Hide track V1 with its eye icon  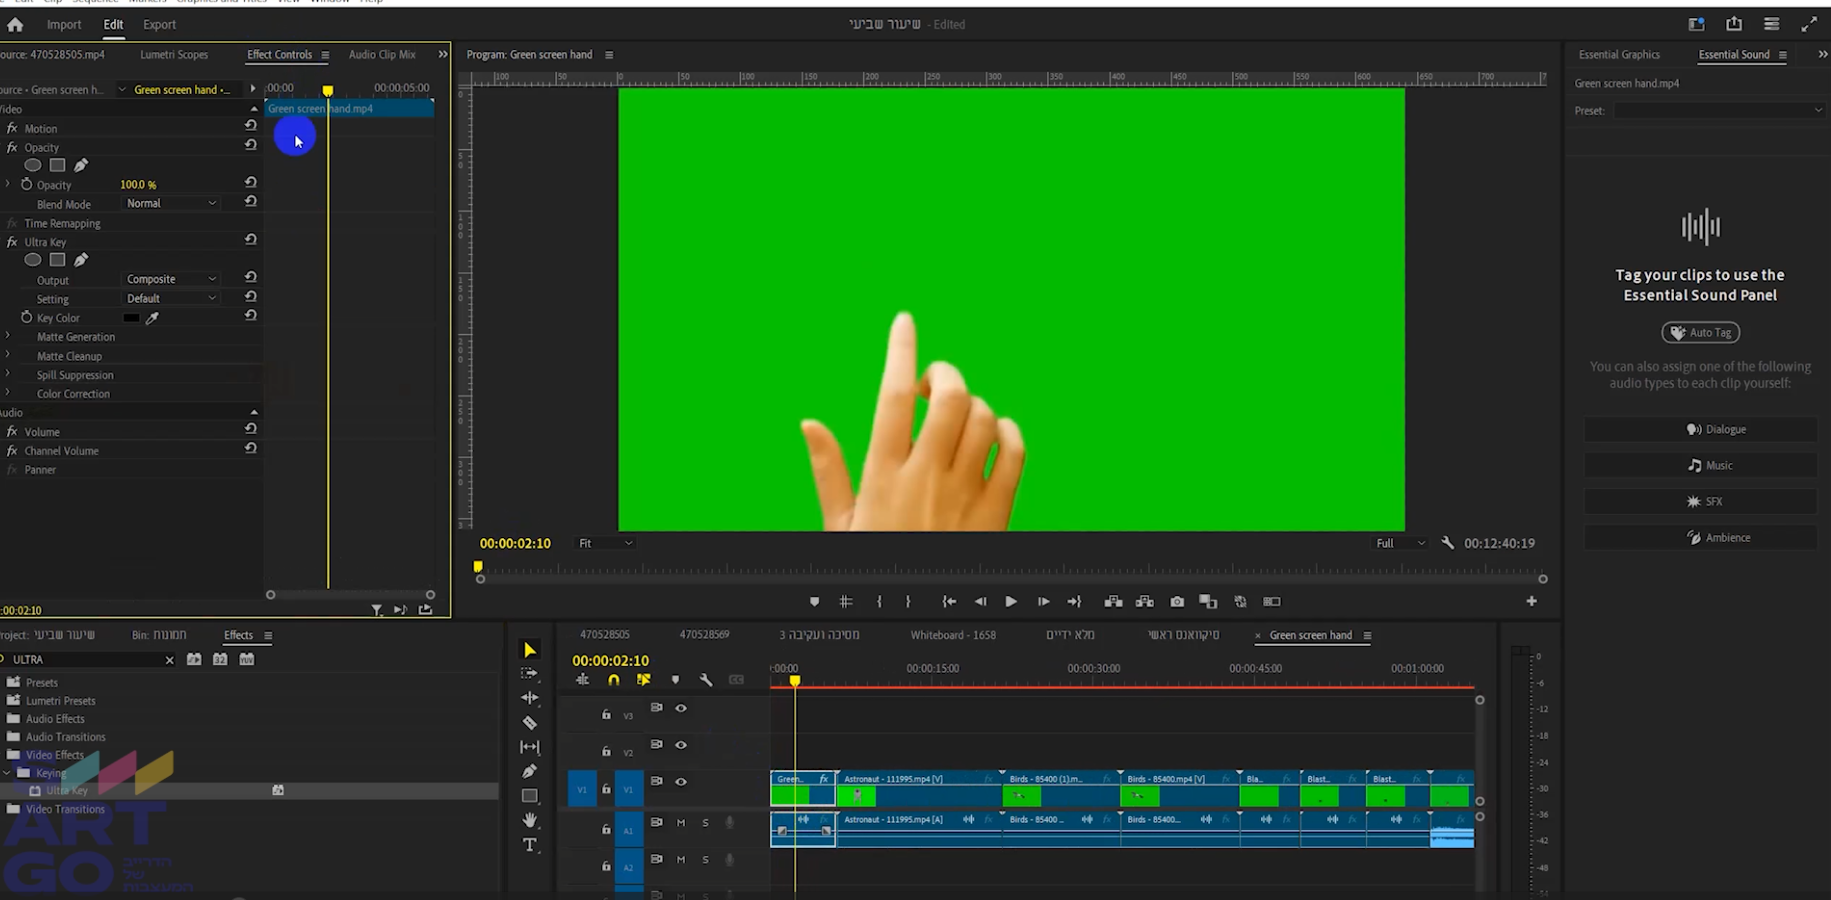681,782
